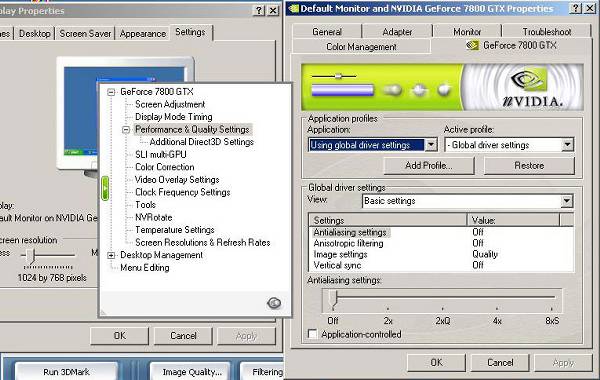The image size is (600, 380).
Task: Open the Application profile dropdown
Action: coord(431,145)
